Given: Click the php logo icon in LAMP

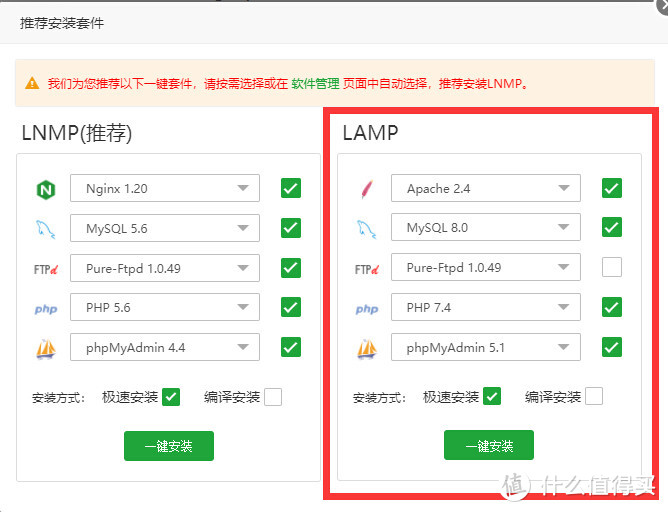Looking at the screenshot, I should click(x=367, y=309).
